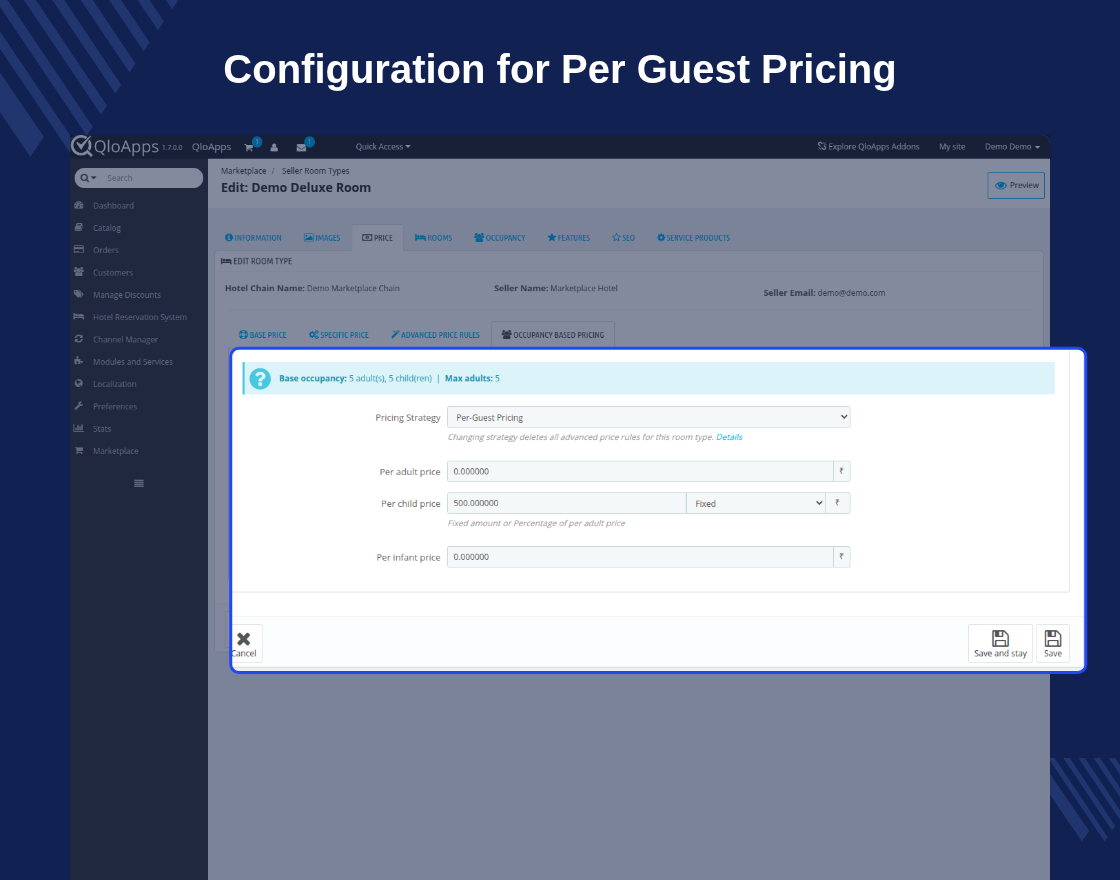The image size is (1120, 880).
Task: Switch to the SEO tab
Action: 623,238
